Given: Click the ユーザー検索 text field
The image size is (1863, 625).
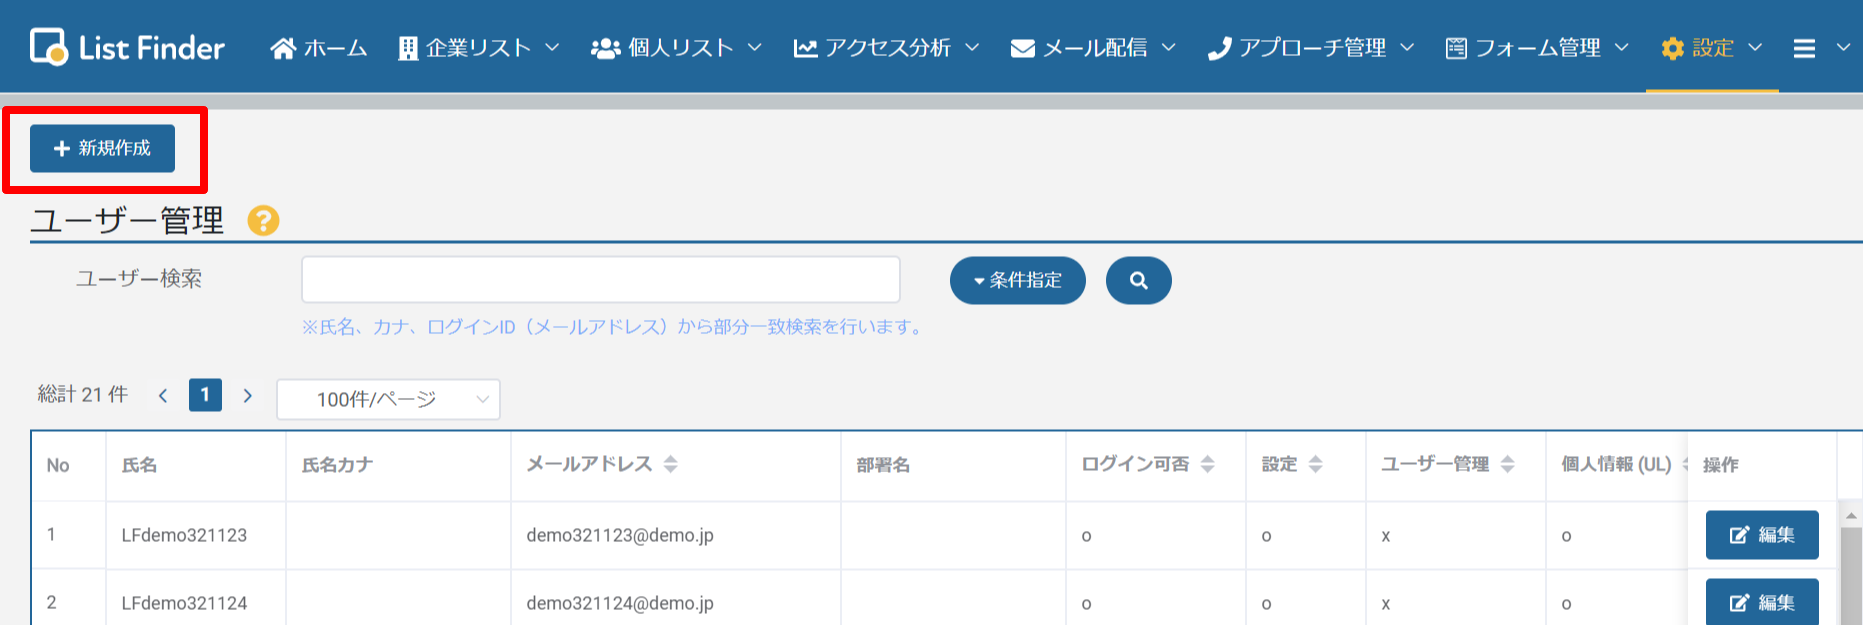Looking at the screenshot, I should (x=600, y=280).
